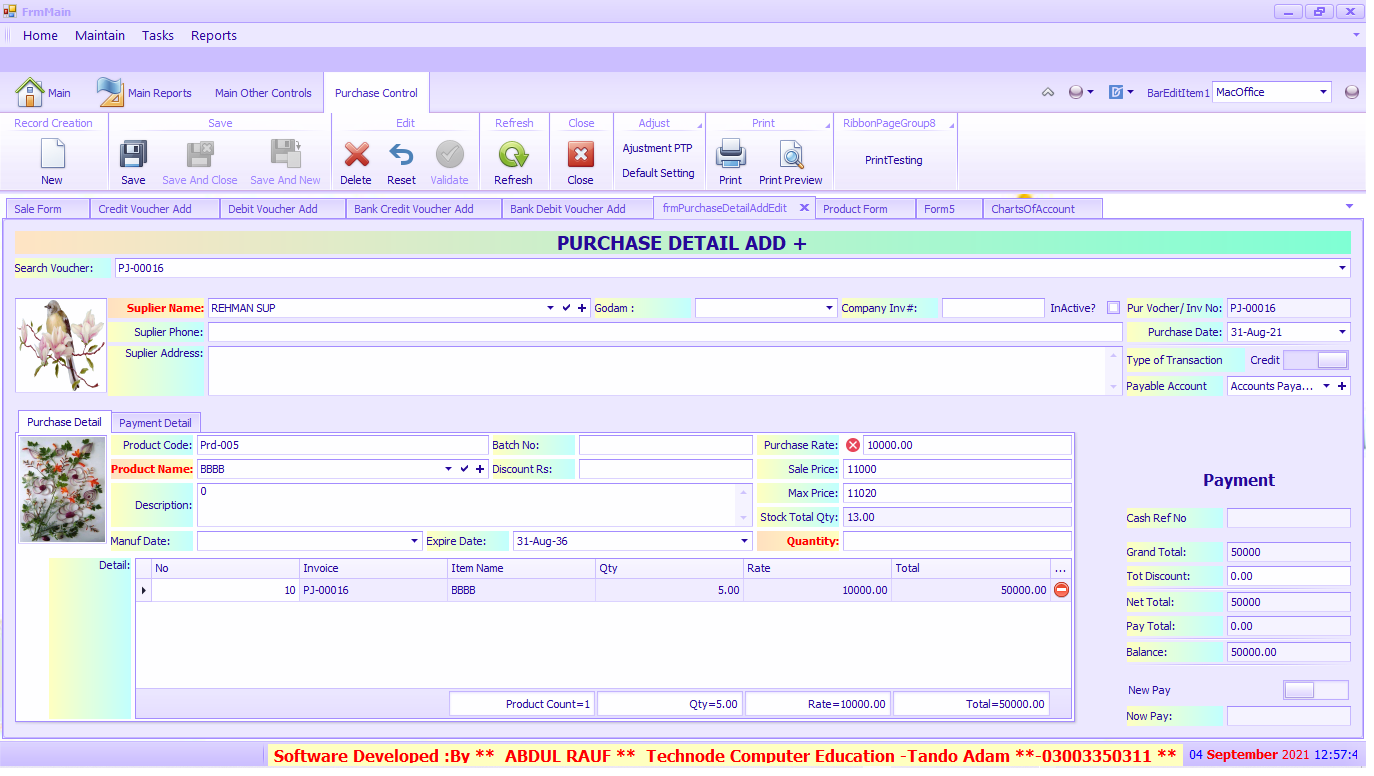
Task: Create a new record with the New icon
Action: (52, 154)
